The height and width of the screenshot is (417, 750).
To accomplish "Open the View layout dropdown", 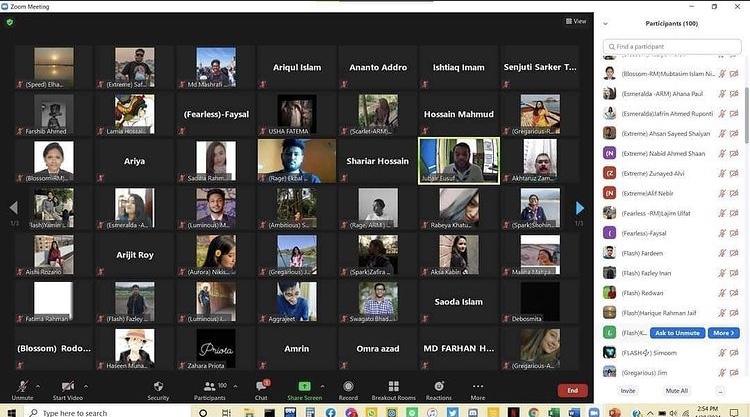I will (x=576, y=21).
